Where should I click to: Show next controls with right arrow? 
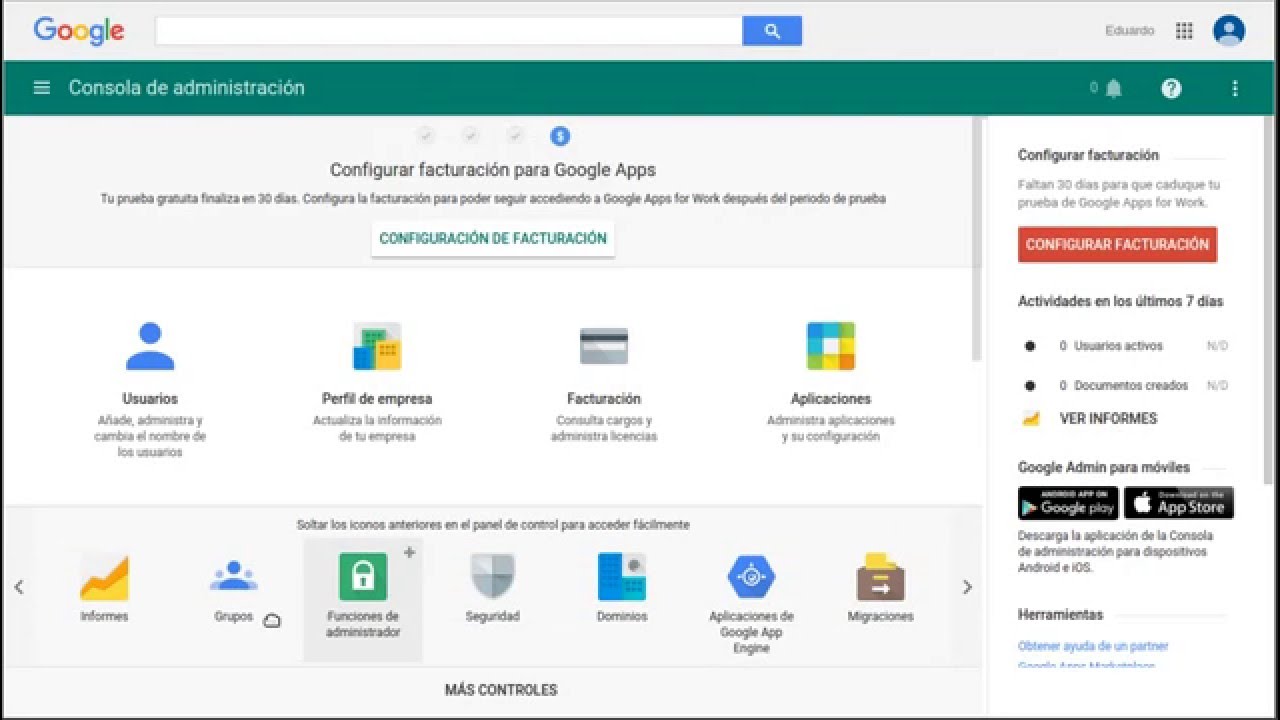click(967, 587)
